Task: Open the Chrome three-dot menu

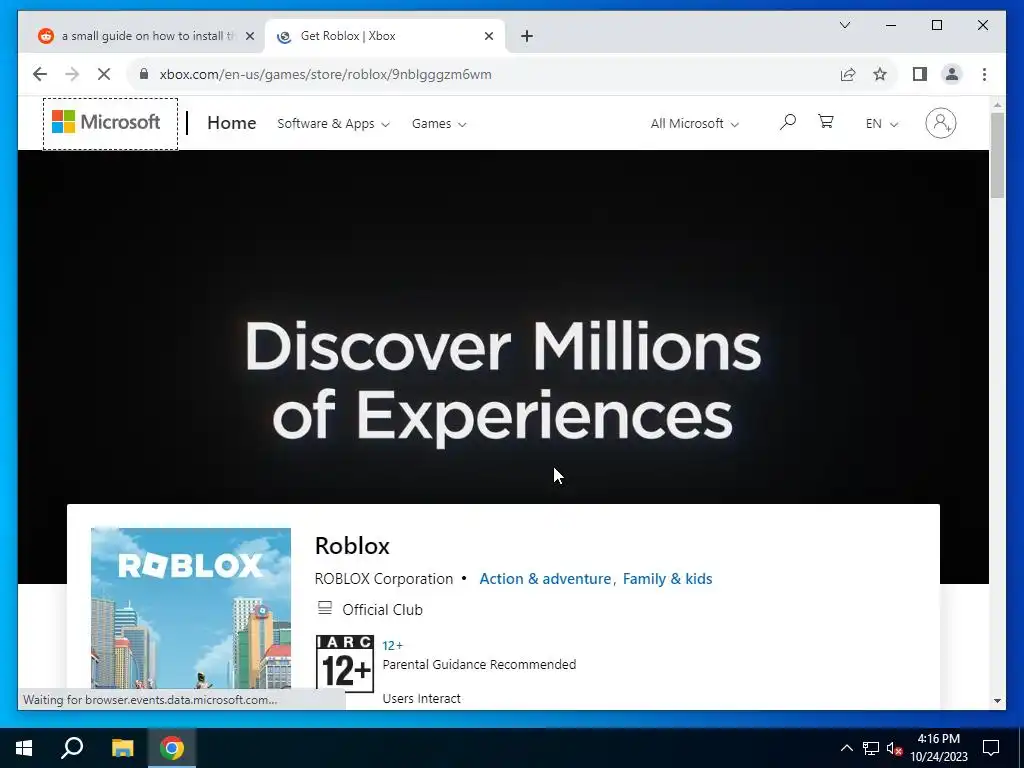Action: 984,74
